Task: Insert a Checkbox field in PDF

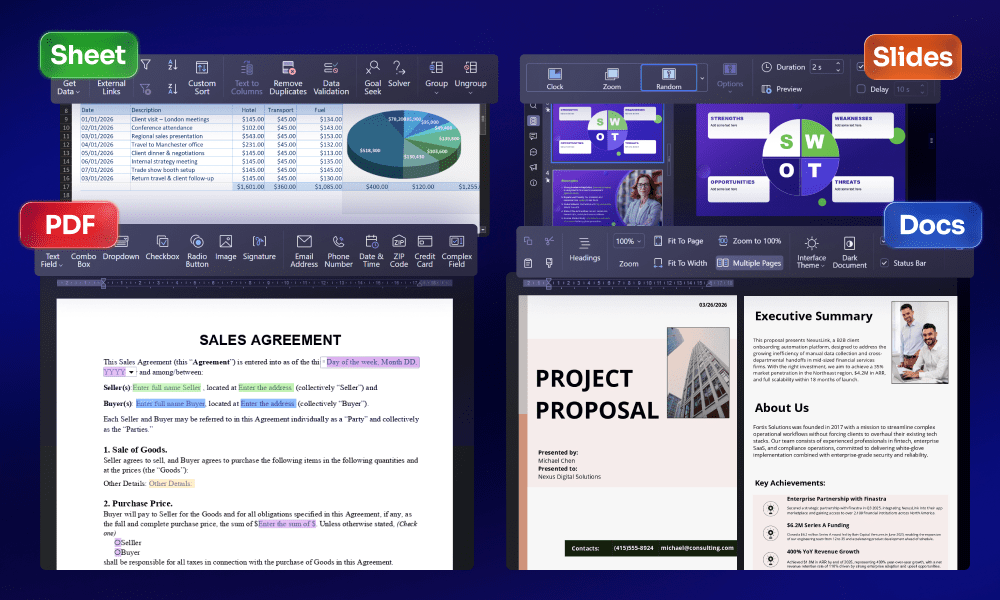Action: click(x=162, y=249)
